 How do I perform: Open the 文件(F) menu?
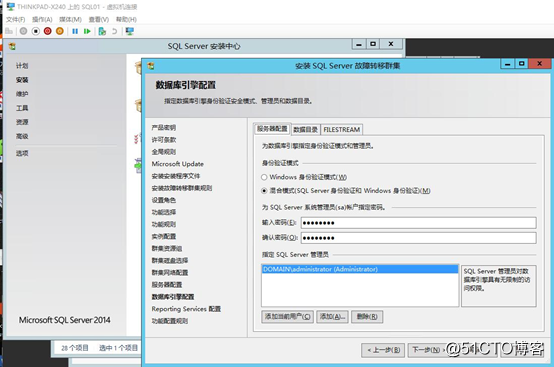pos(16,19)
